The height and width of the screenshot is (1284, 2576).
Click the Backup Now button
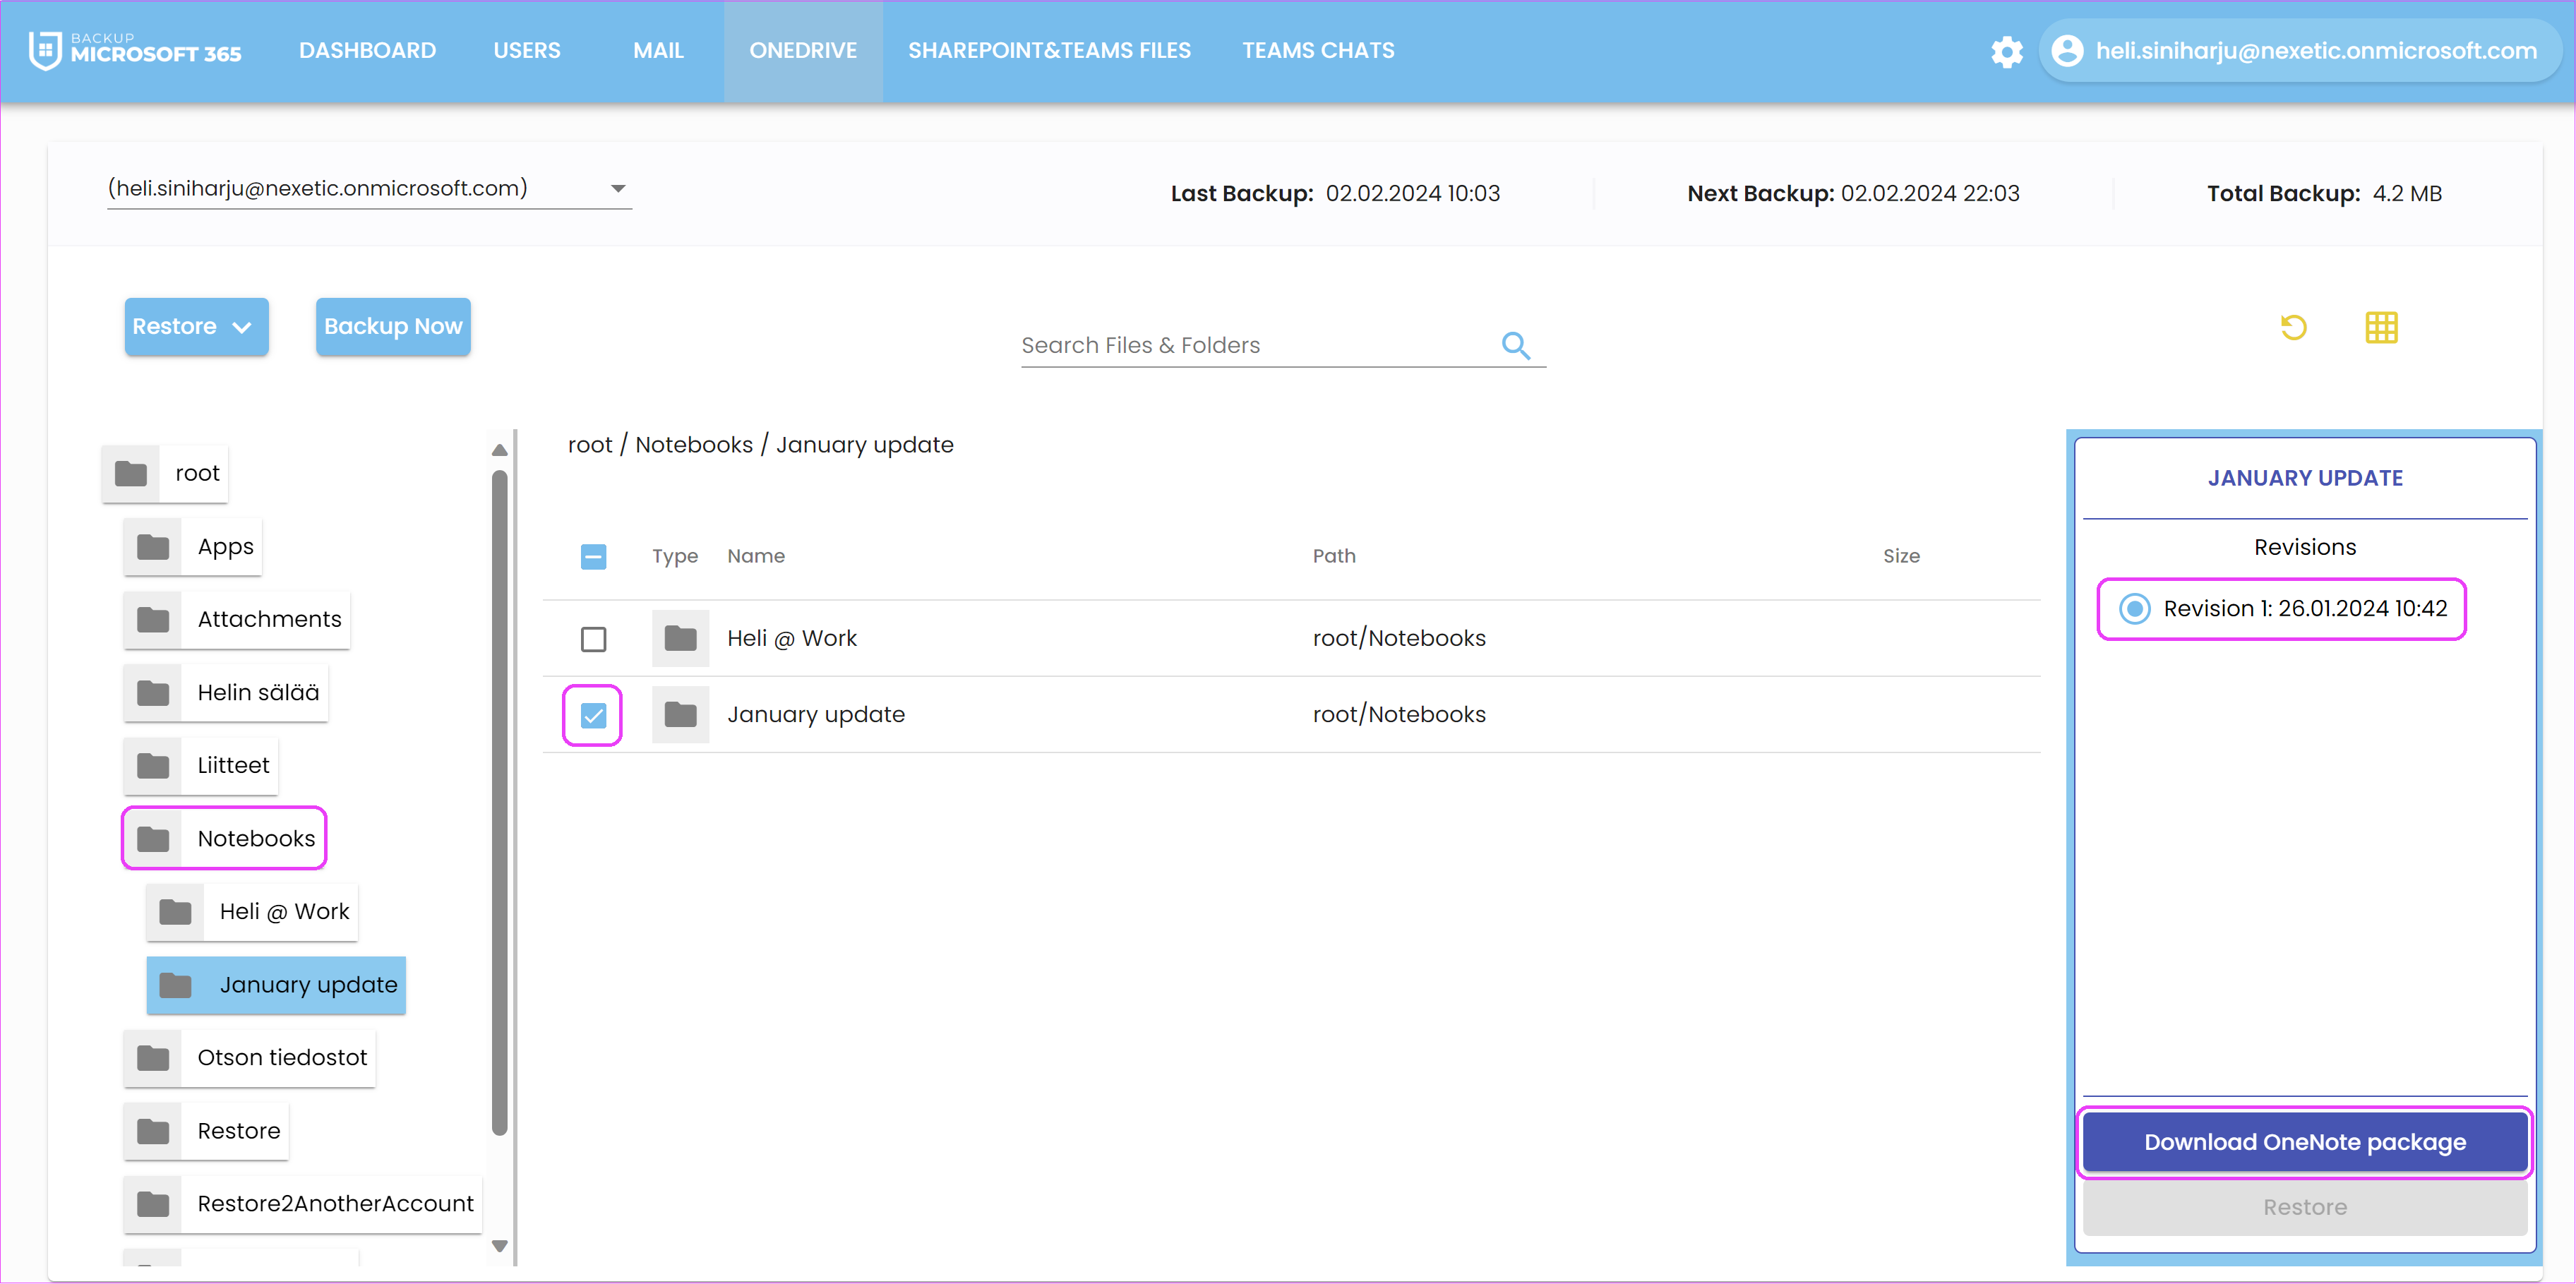coord(393,326)
